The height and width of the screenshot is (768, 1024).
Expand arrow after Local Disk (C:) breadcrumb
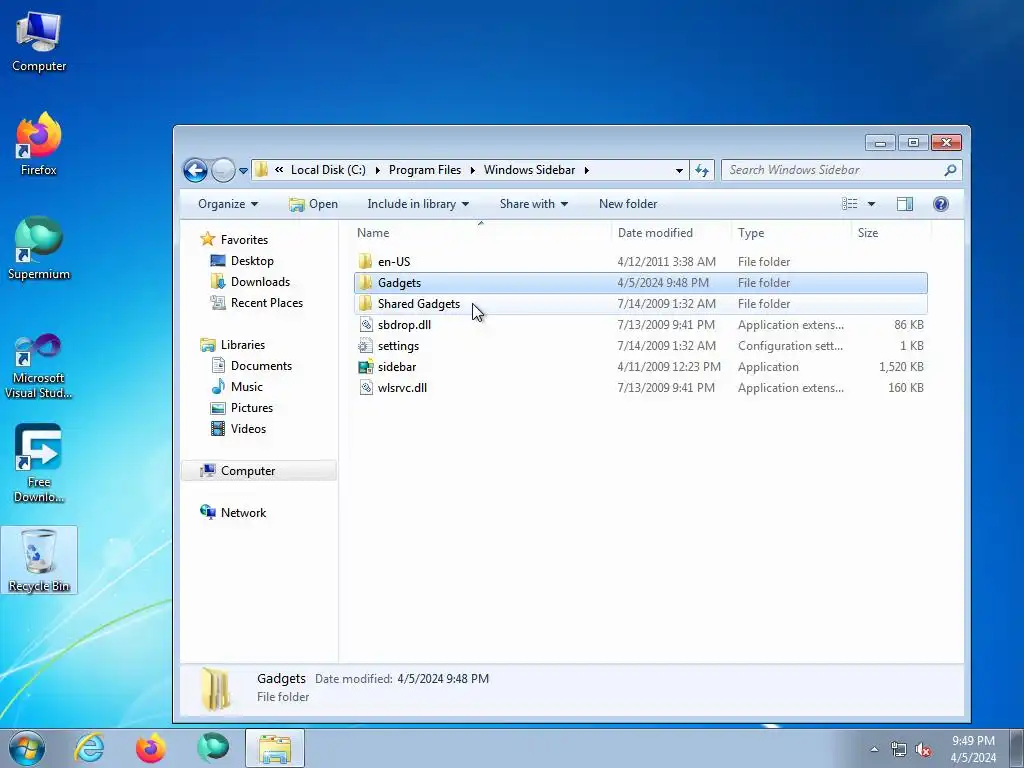pos(377,170)
